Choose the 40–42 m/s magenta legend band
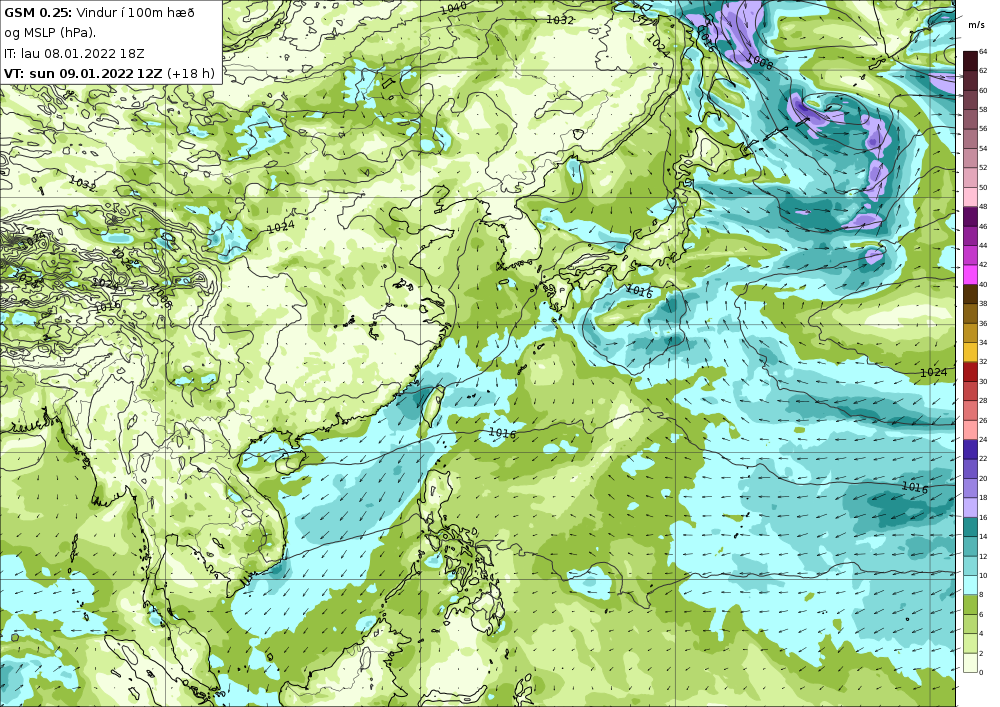 tap(970, 275)
